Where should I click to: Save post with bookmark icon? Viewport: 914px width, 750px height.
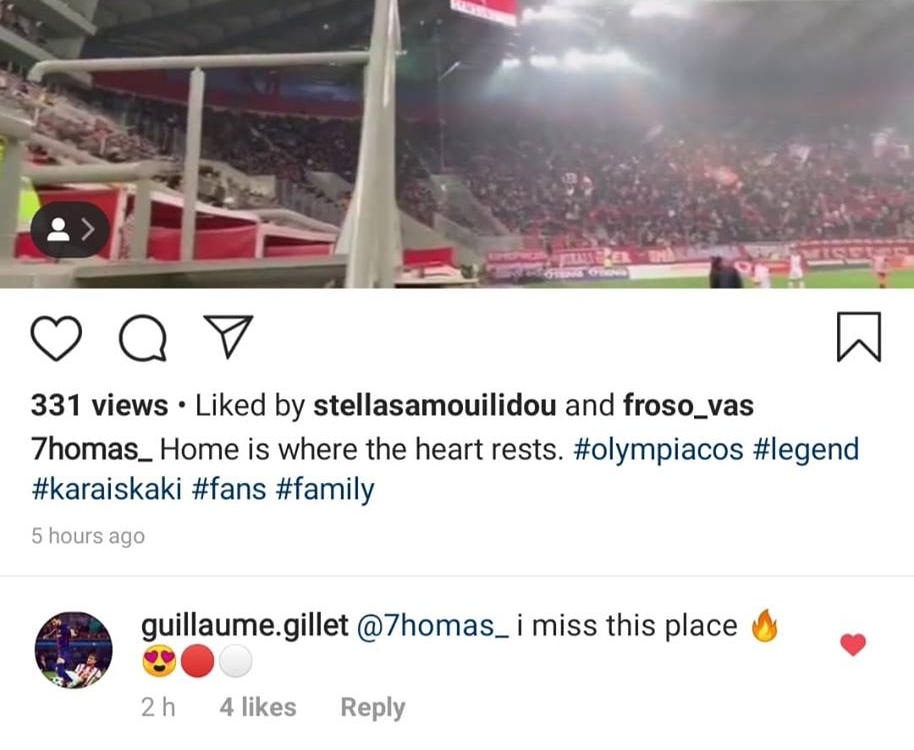pos(858,337)
